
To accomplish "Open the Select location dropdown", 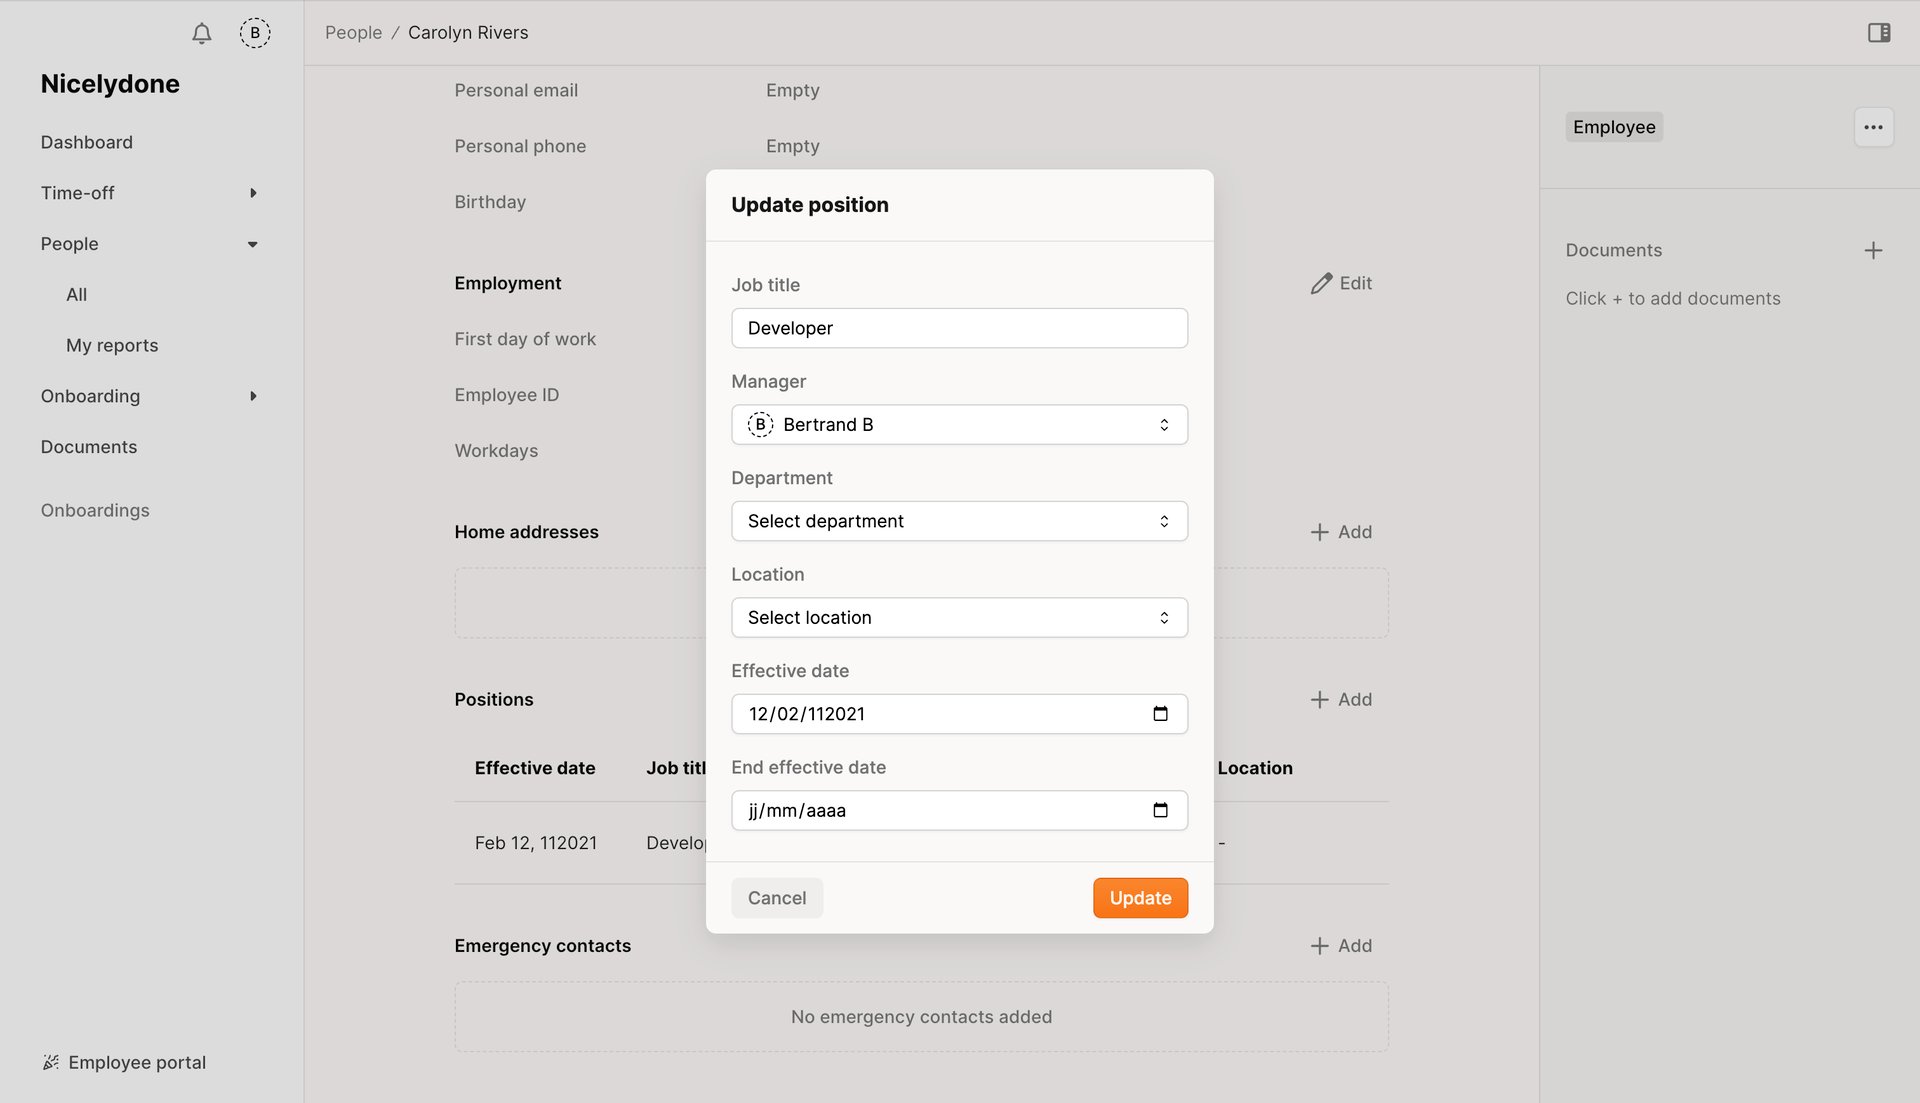I will (x=959, y=617).
